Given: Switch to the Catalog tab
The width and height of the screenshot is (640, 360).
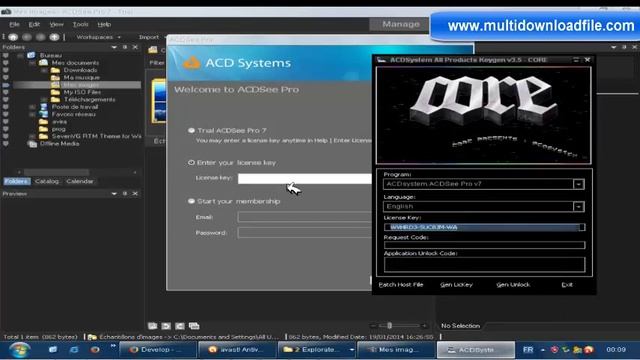Looking at the screenshot, I should tap(47, 181).
